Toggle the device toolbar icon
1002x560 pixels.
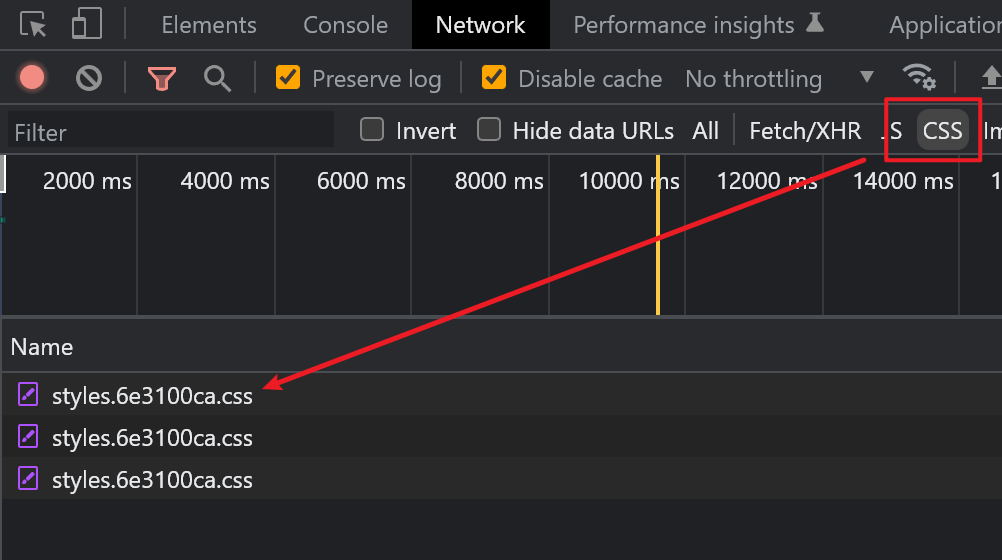[88, 25]
